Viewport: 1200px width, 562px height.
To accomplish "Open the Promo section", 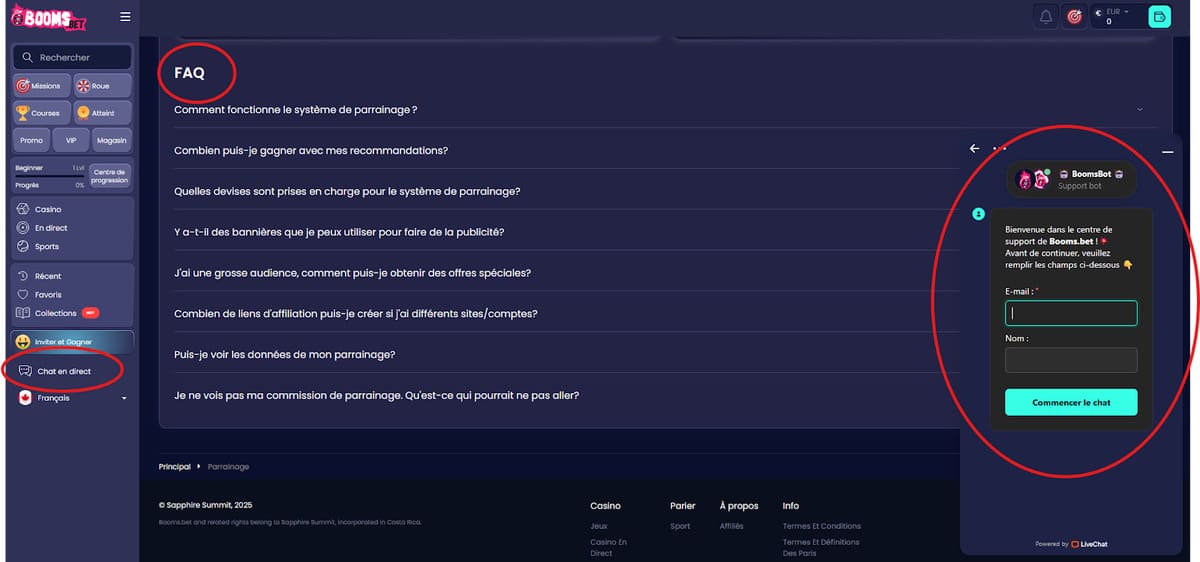I will click(x=32, y=140).
